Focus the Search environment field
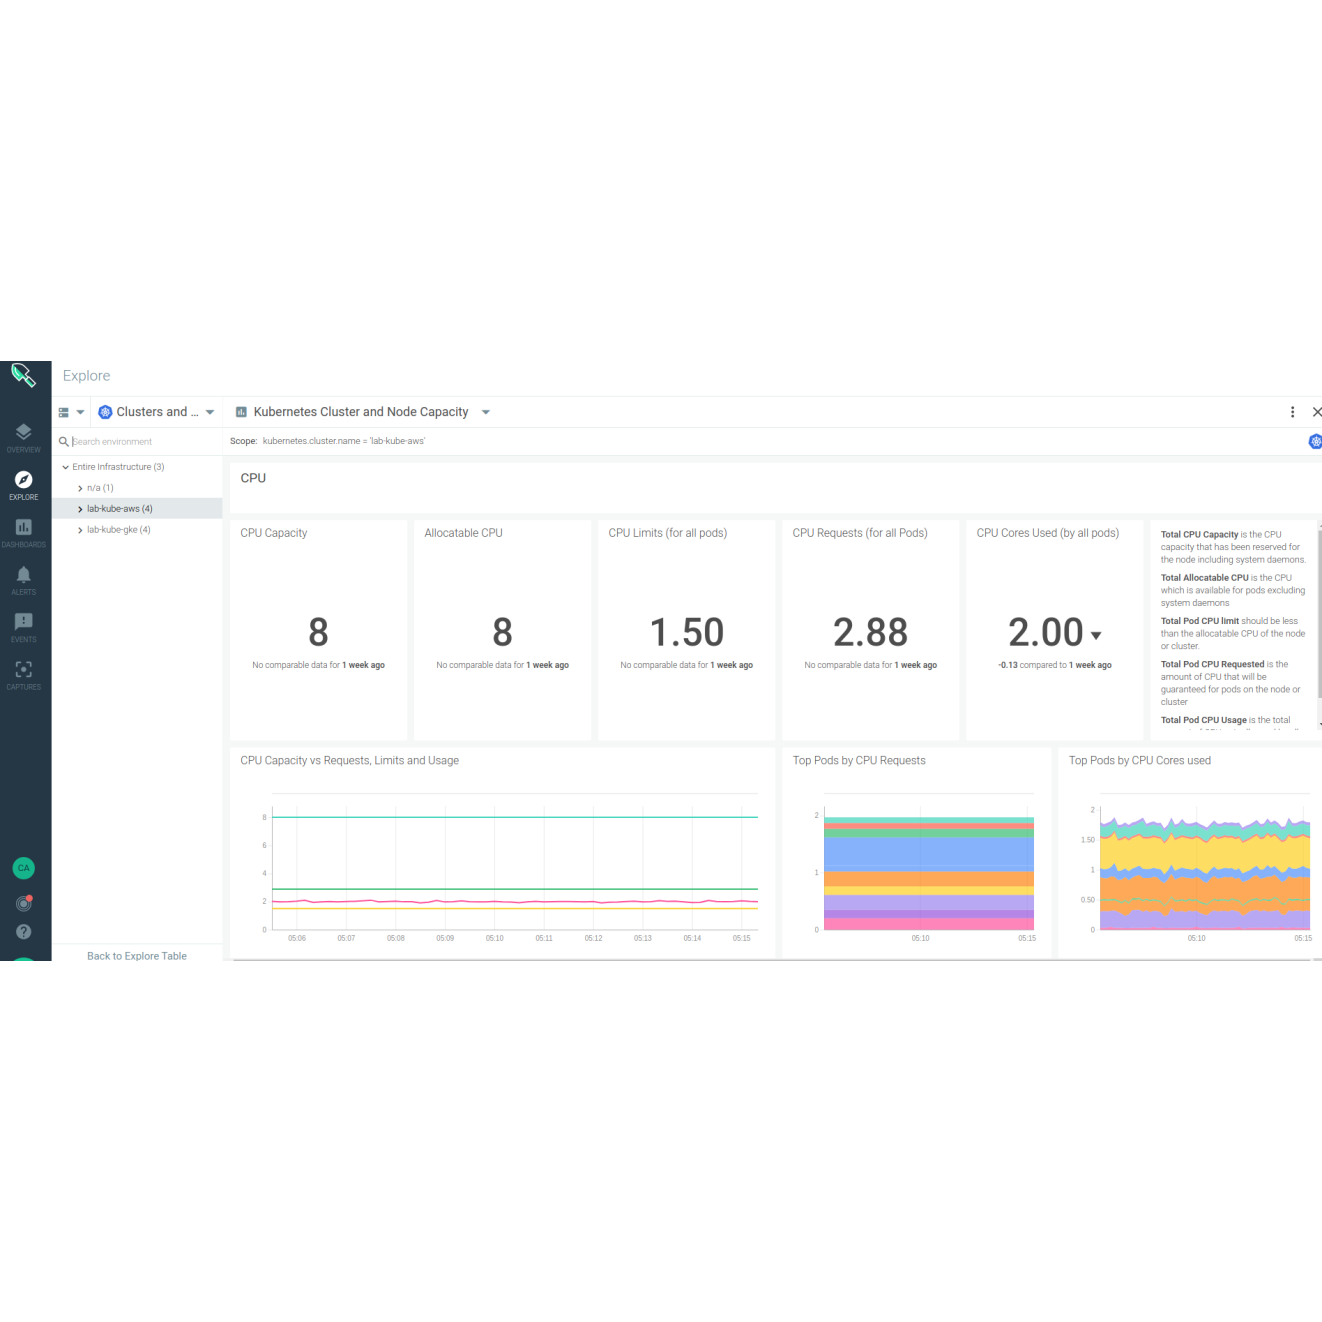1322x1322 pixels. pyautogui.click(x=140, y=441)
